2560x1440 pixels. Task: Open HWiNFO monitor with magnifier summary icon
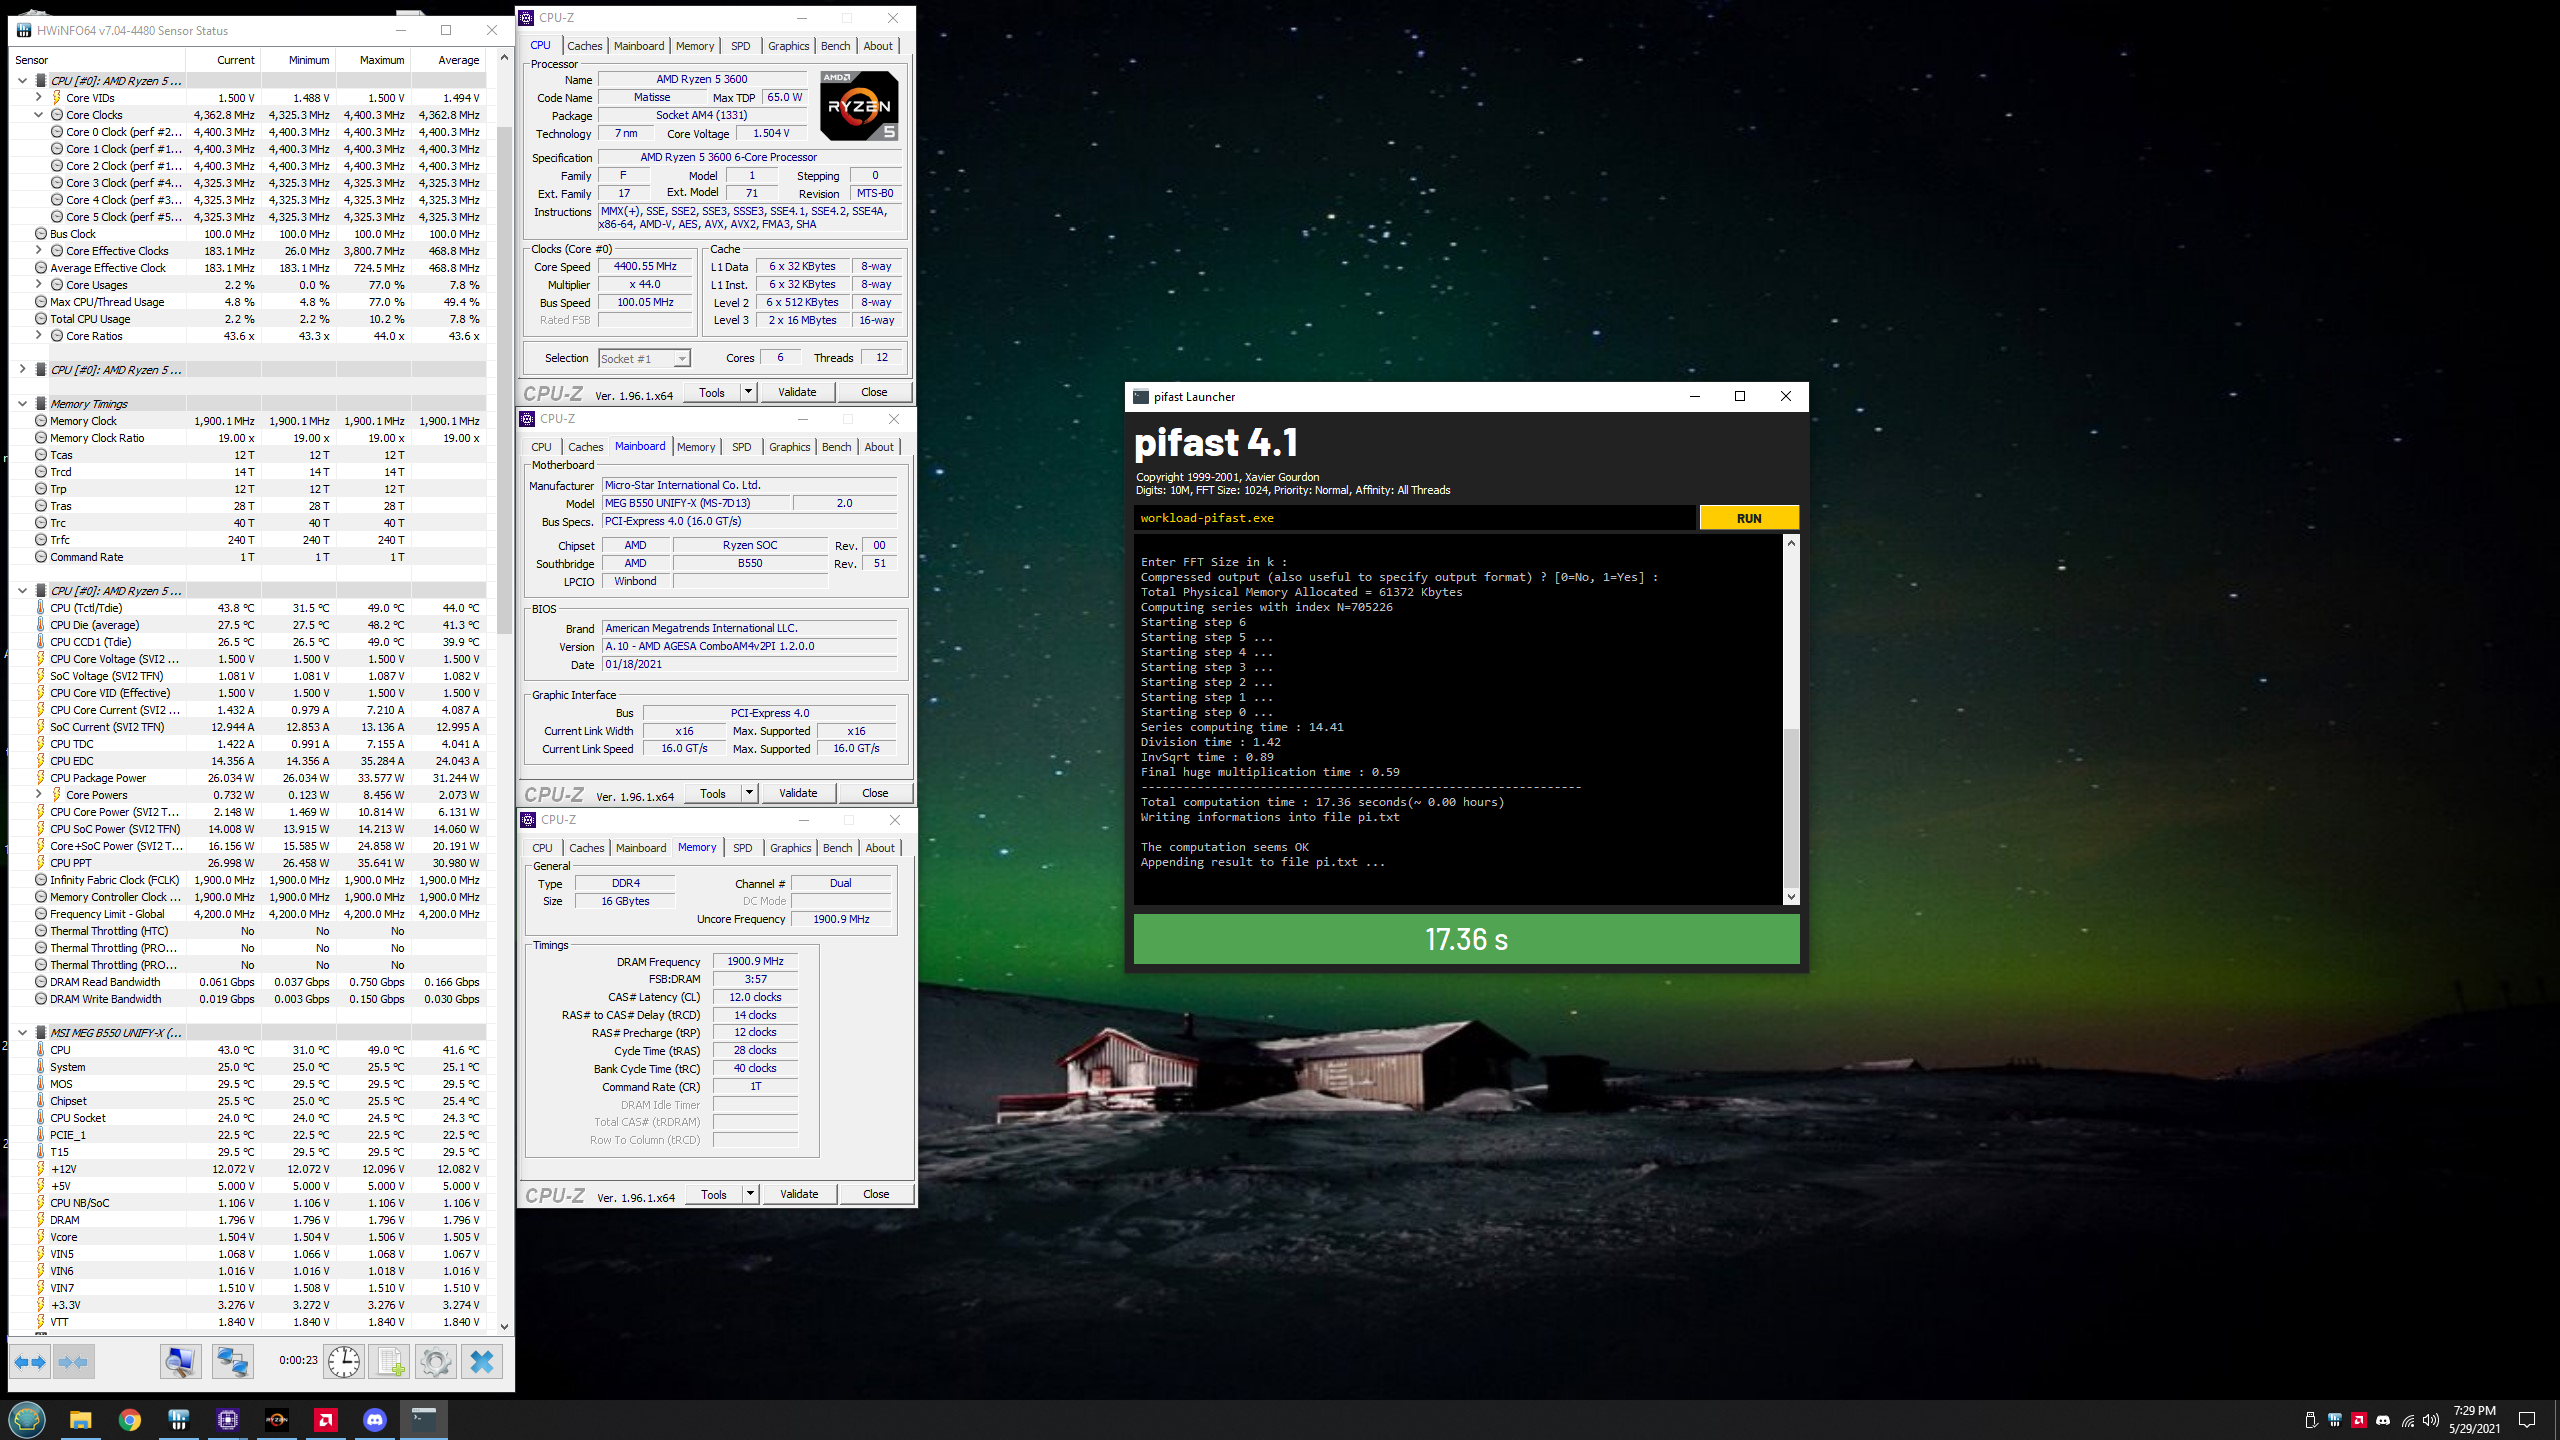point(181,1362)
